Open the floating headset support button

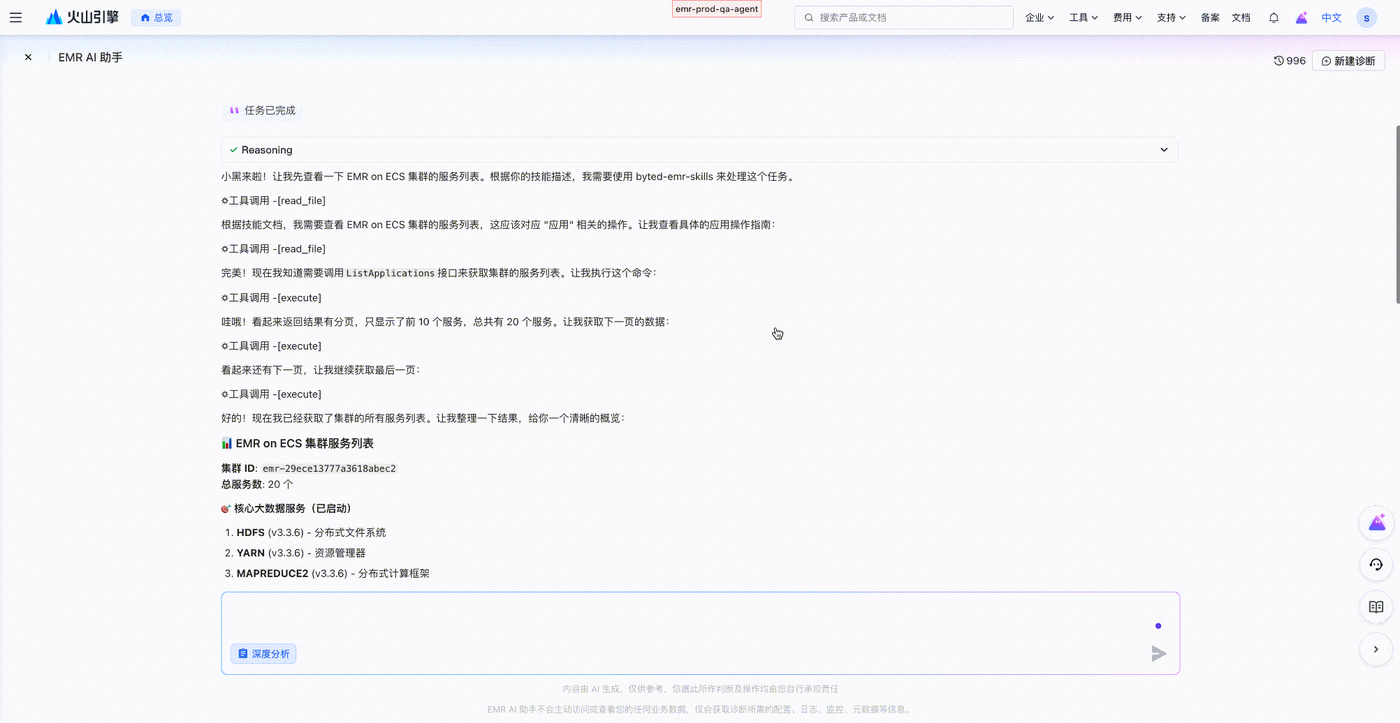coord(1376,565)
